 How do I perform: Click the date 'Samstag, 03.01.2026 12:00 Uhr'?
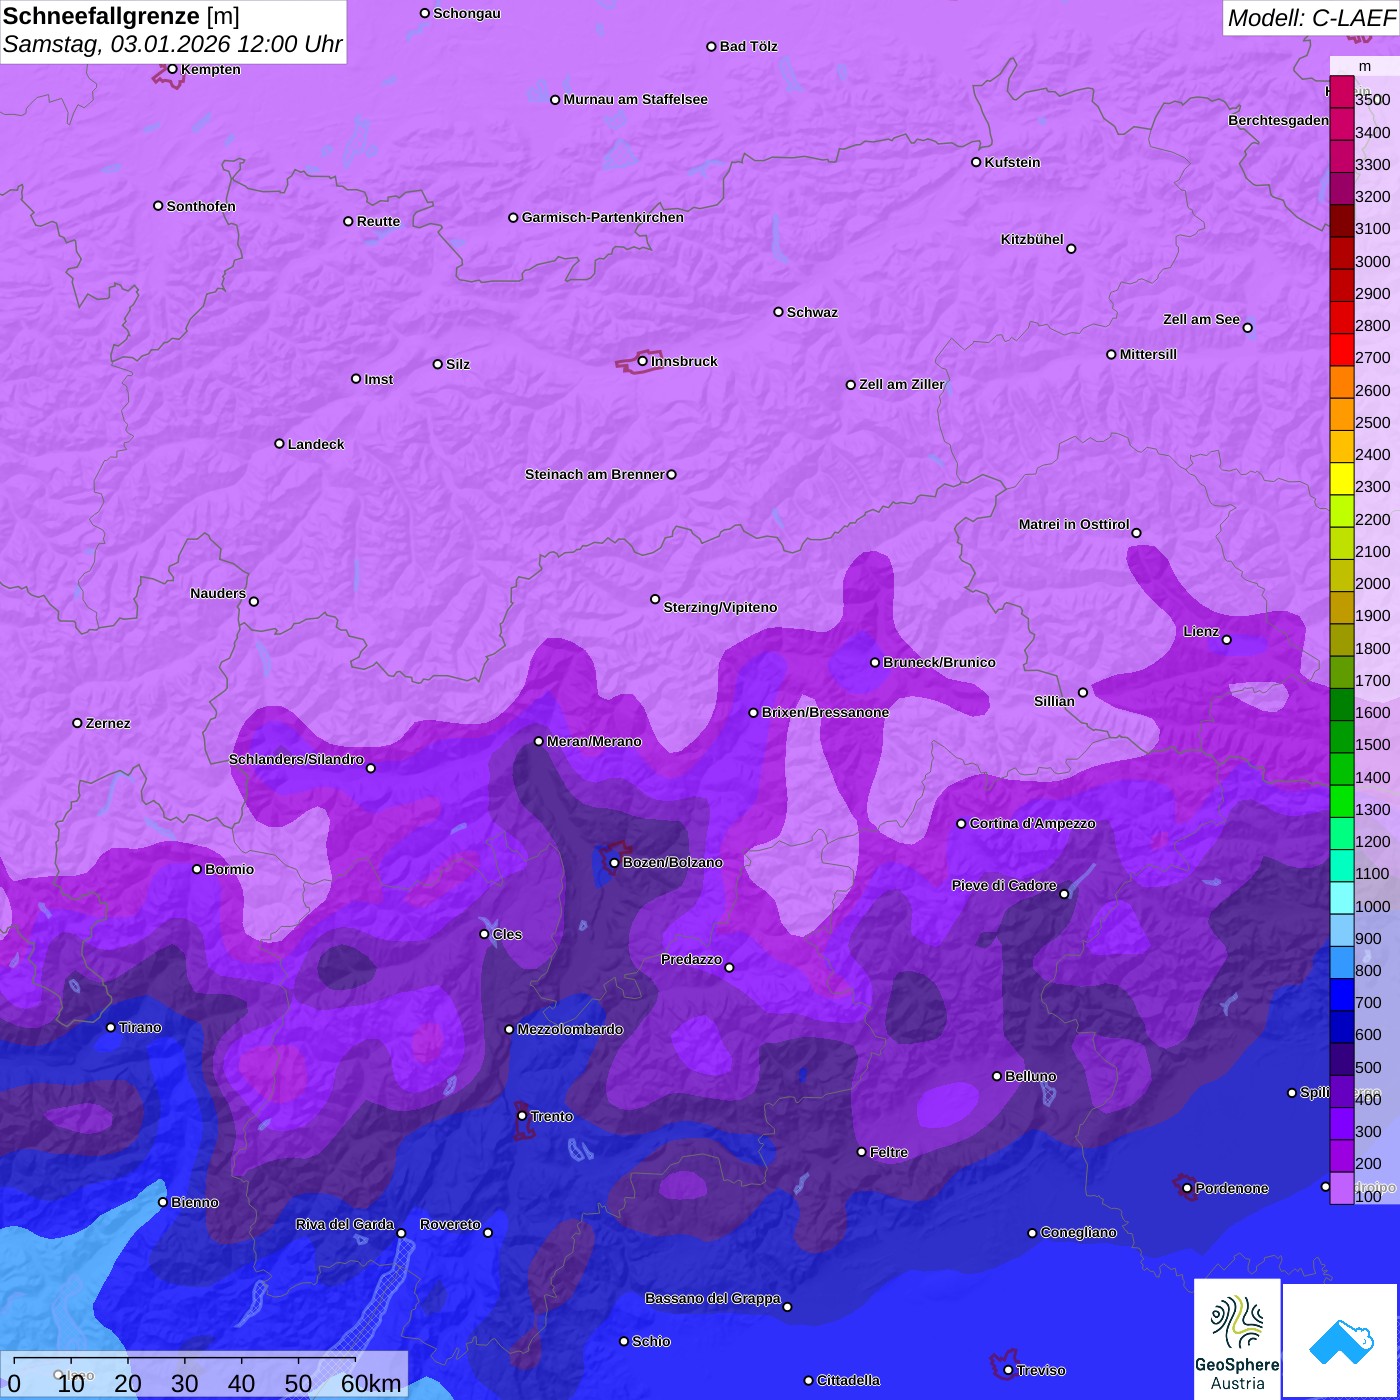173,45
